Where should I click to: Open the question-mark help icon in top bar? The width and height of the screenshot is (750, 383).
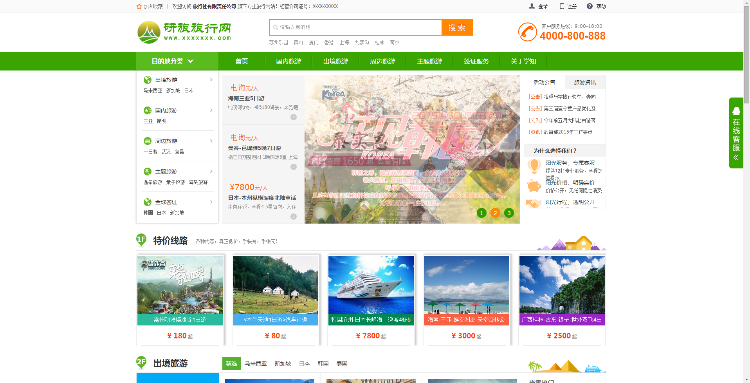click(590, 6)
